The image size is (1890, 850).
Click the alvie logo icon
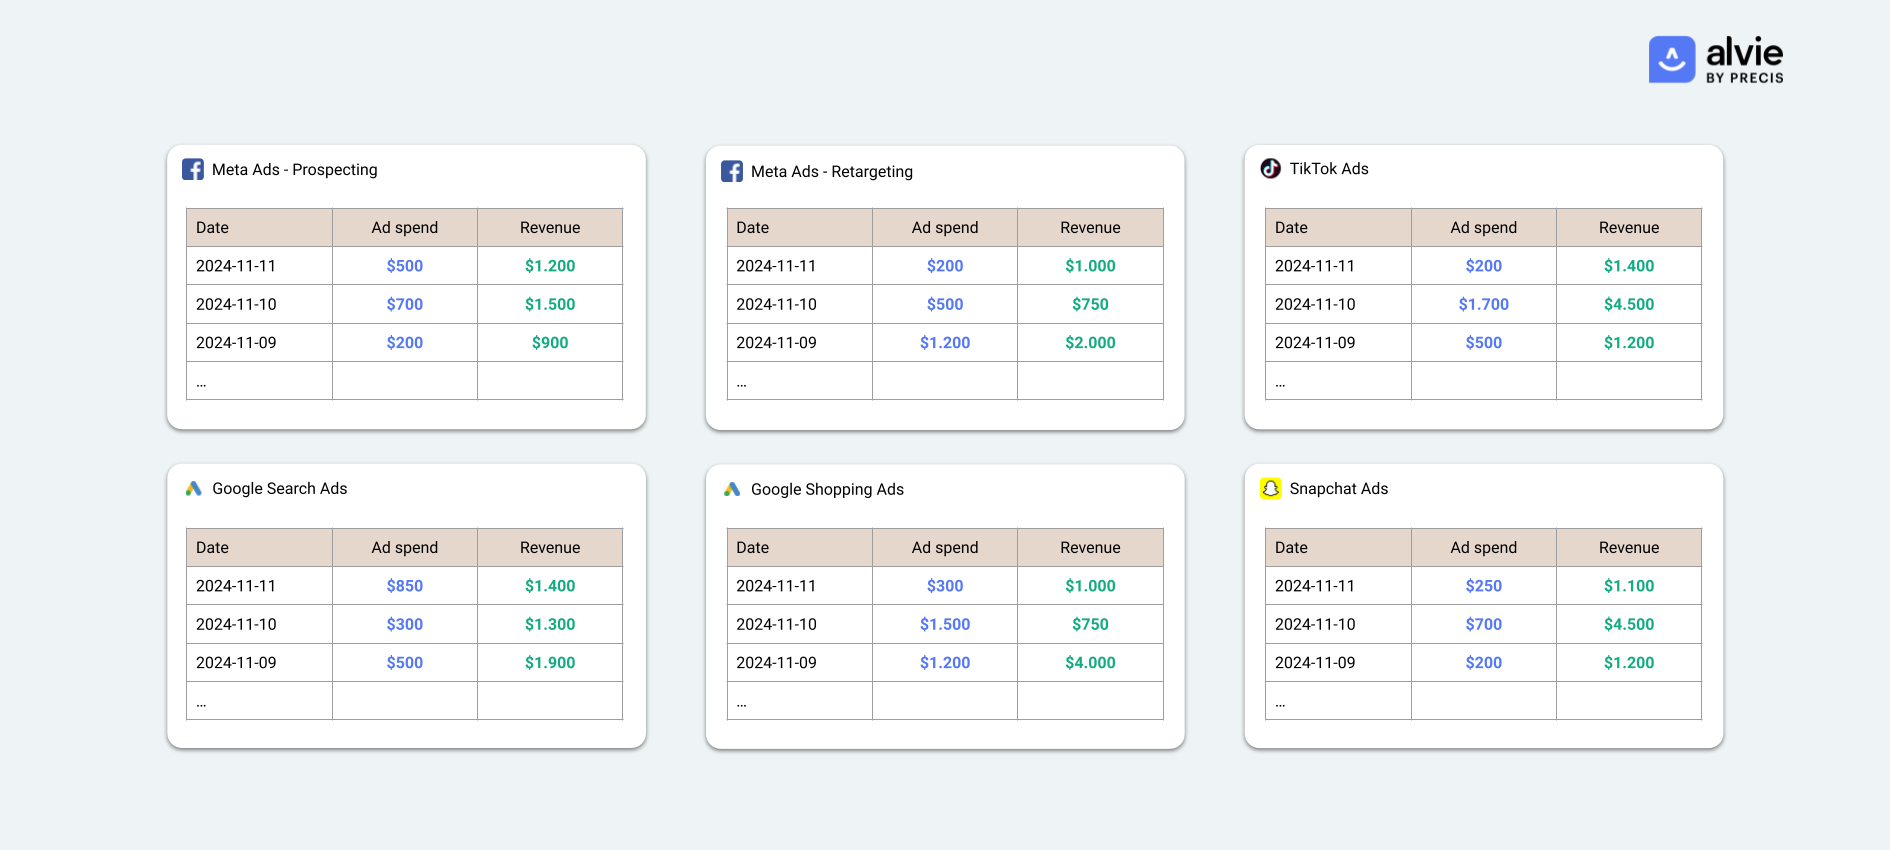click(1672, 60)
